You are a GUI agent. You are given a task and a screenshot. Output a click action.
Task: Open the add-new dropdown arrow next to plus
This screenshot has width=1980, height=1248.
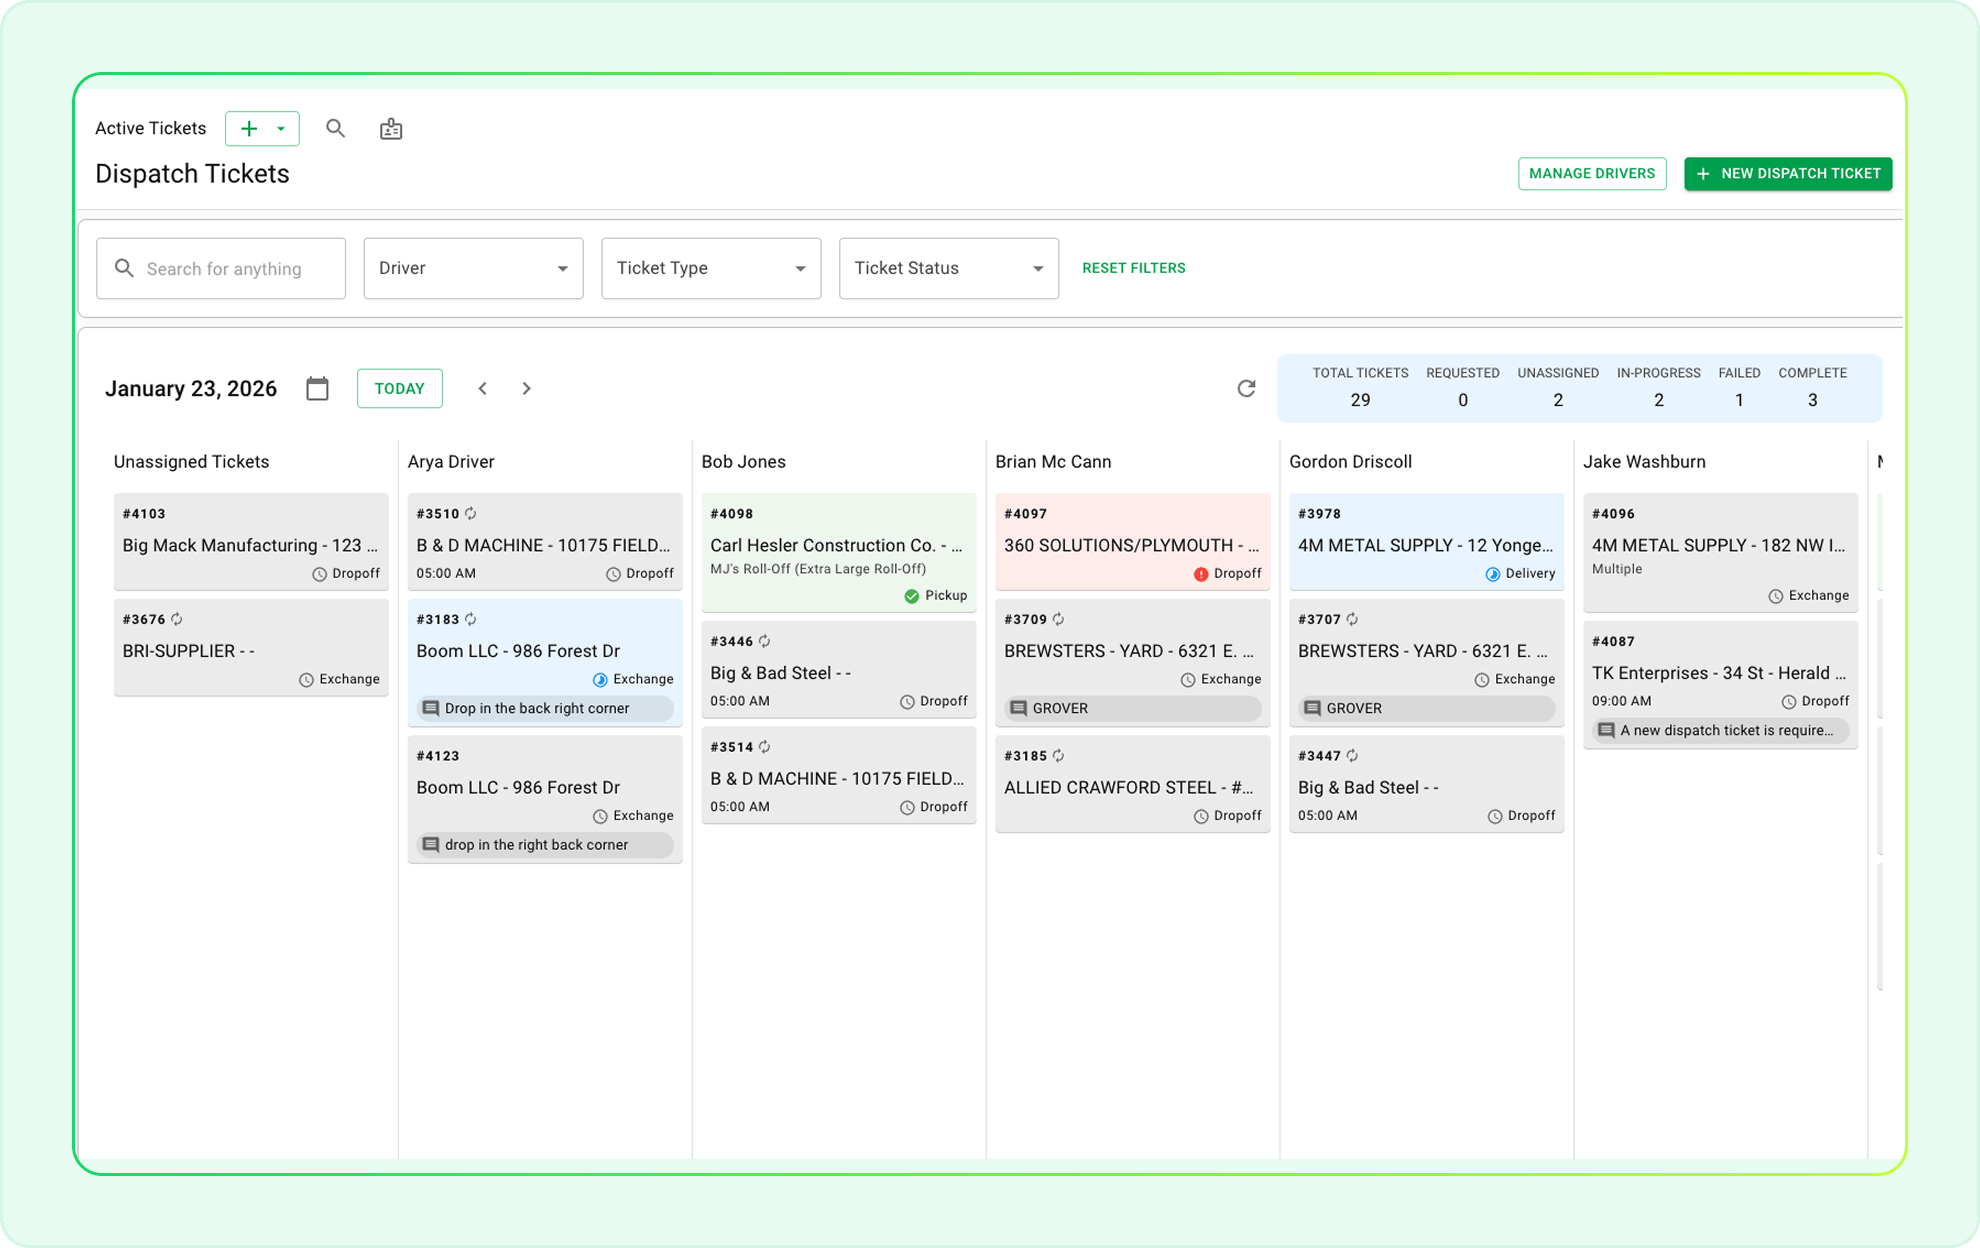pos(281,129)
